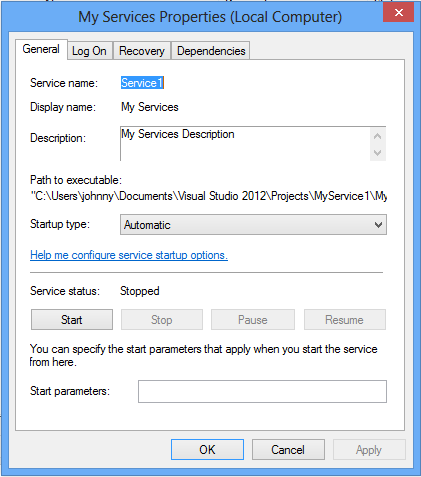Click inside the Description text box

(x=245, y=144)
